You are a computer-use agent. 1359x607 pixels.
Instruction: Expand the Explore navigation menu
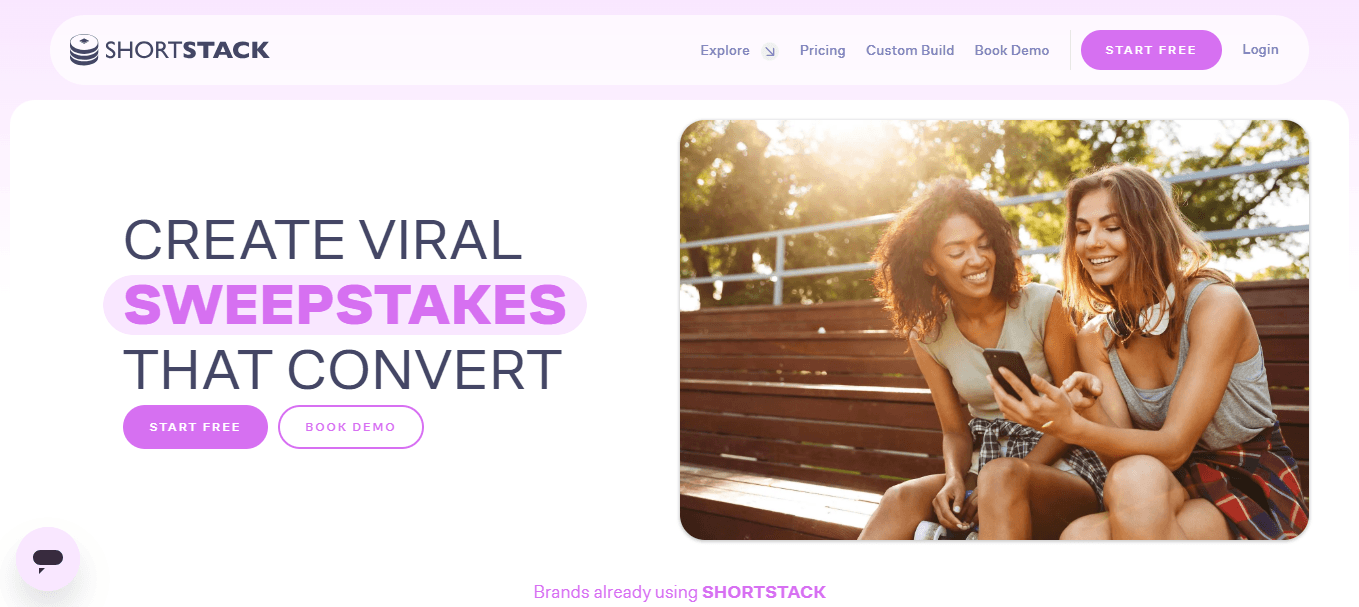tap(725, 50)
